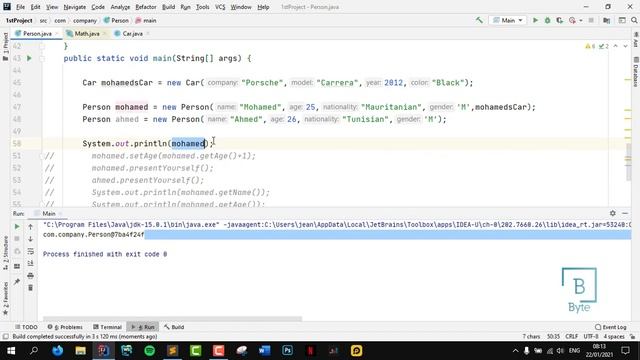Image resolution: width=640 pixels, height=360 pixels.
Task: Switch to the Math.java tab
Action: tap(87, 33)
